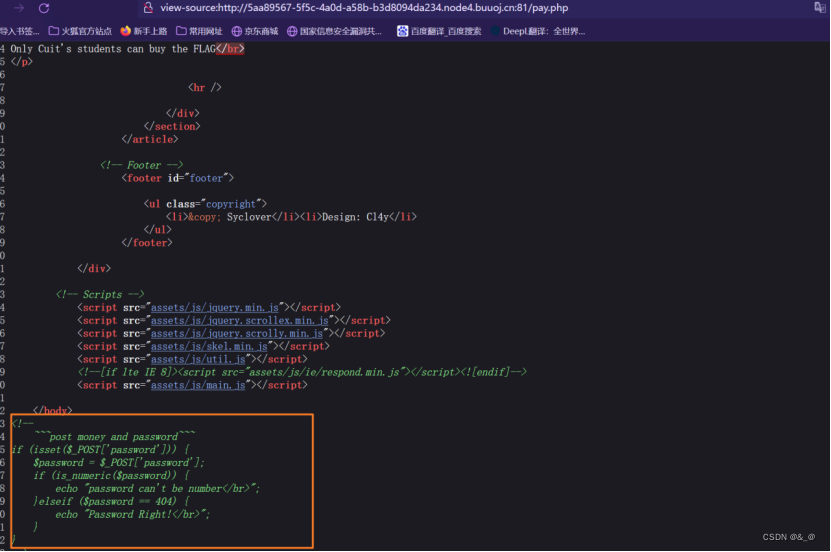Open the 百度翻译 bookmark
This screenshot has width=831, height=552.
(x=439, y=31)
